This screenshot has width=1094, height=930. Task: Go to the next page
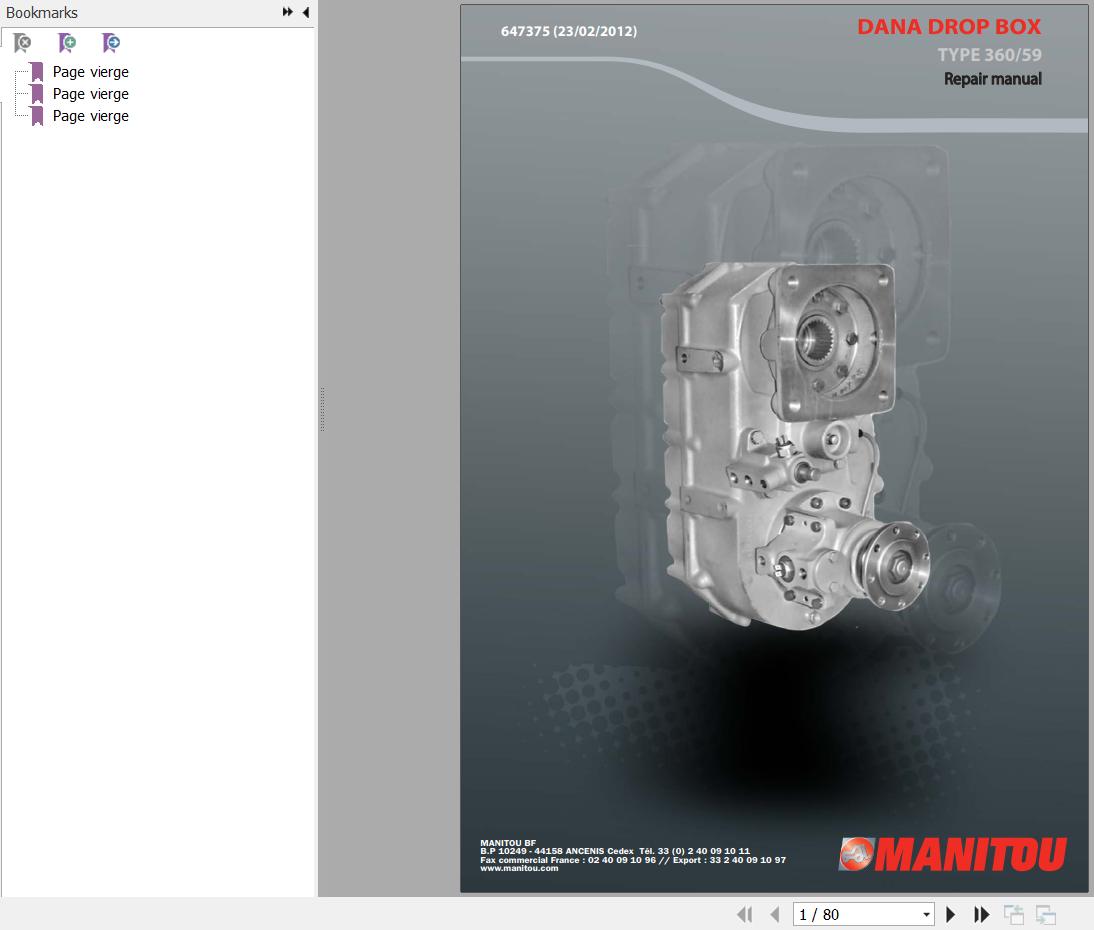[x=950, y=914]
